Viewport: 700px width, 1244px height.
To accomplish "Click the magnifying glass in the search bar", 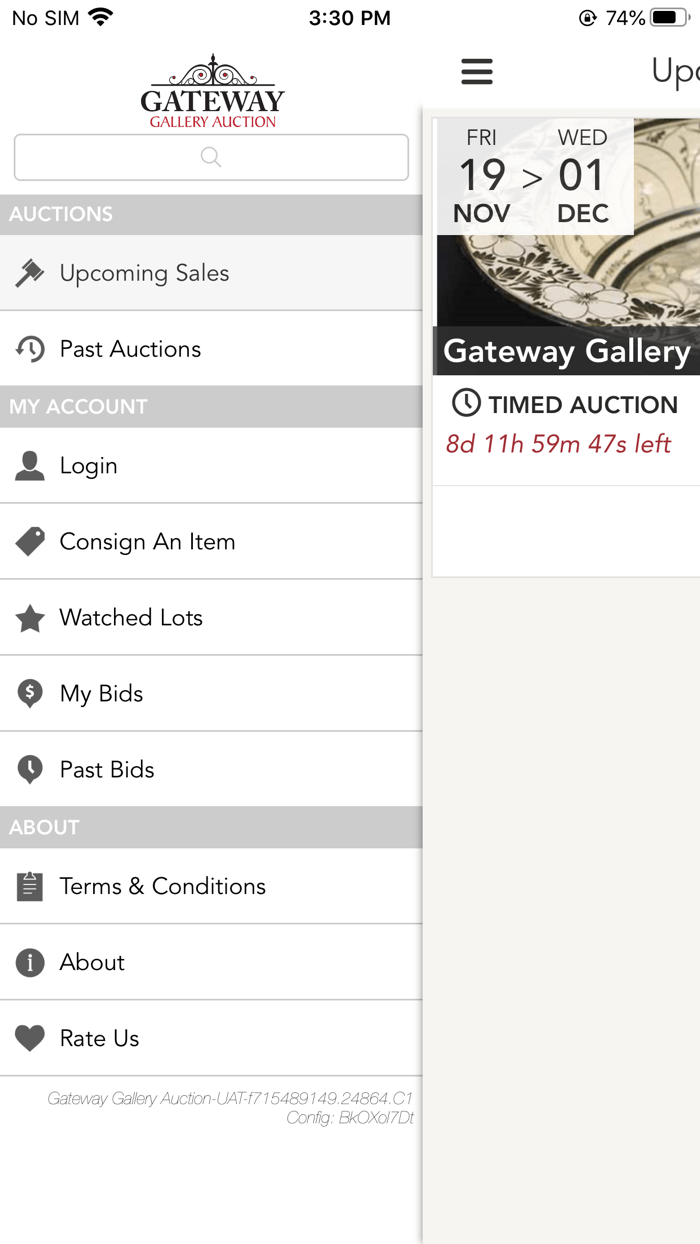I will [211, 157].
